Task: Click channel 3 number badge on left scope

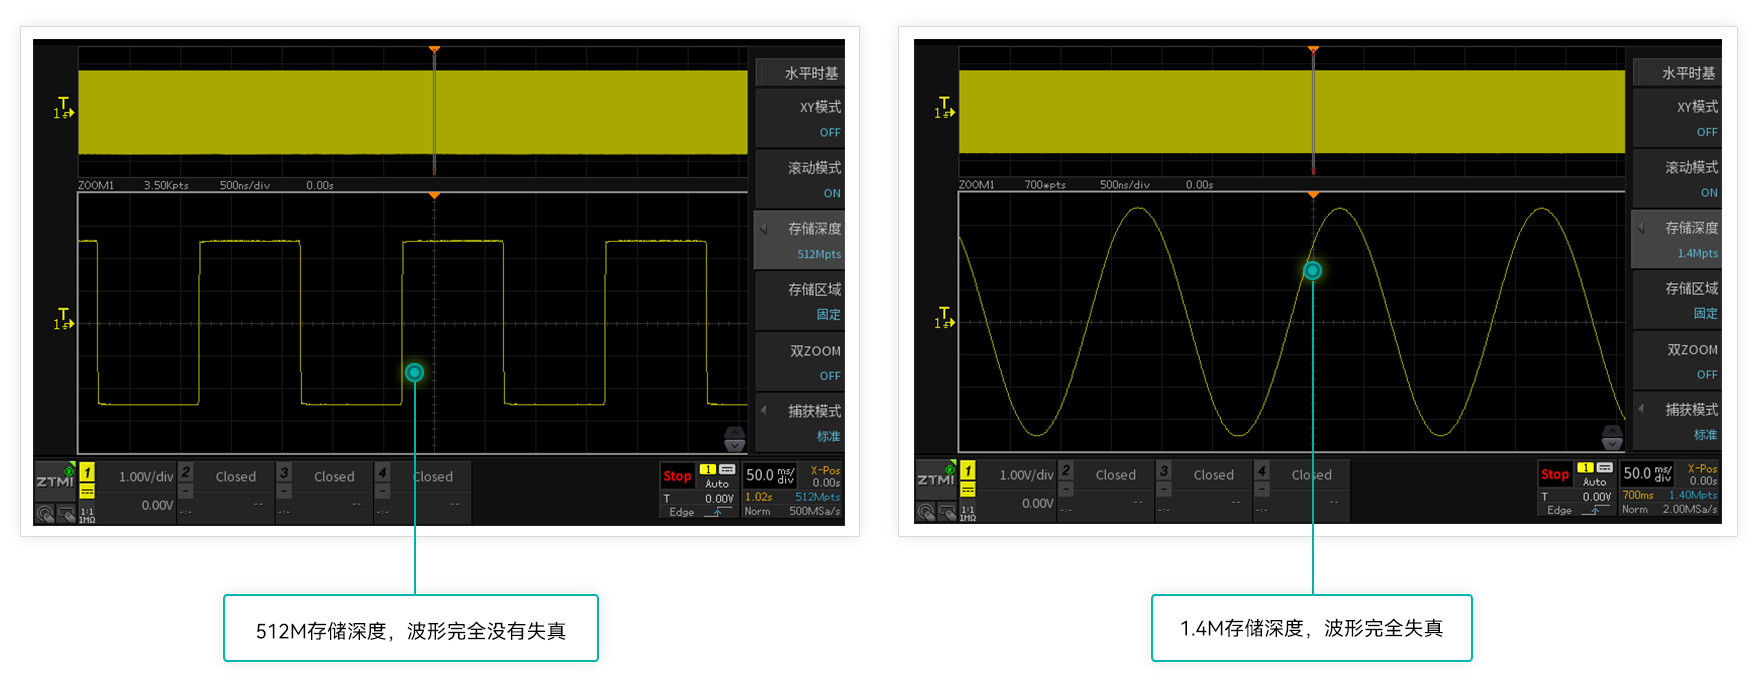Action: [284, 473]
